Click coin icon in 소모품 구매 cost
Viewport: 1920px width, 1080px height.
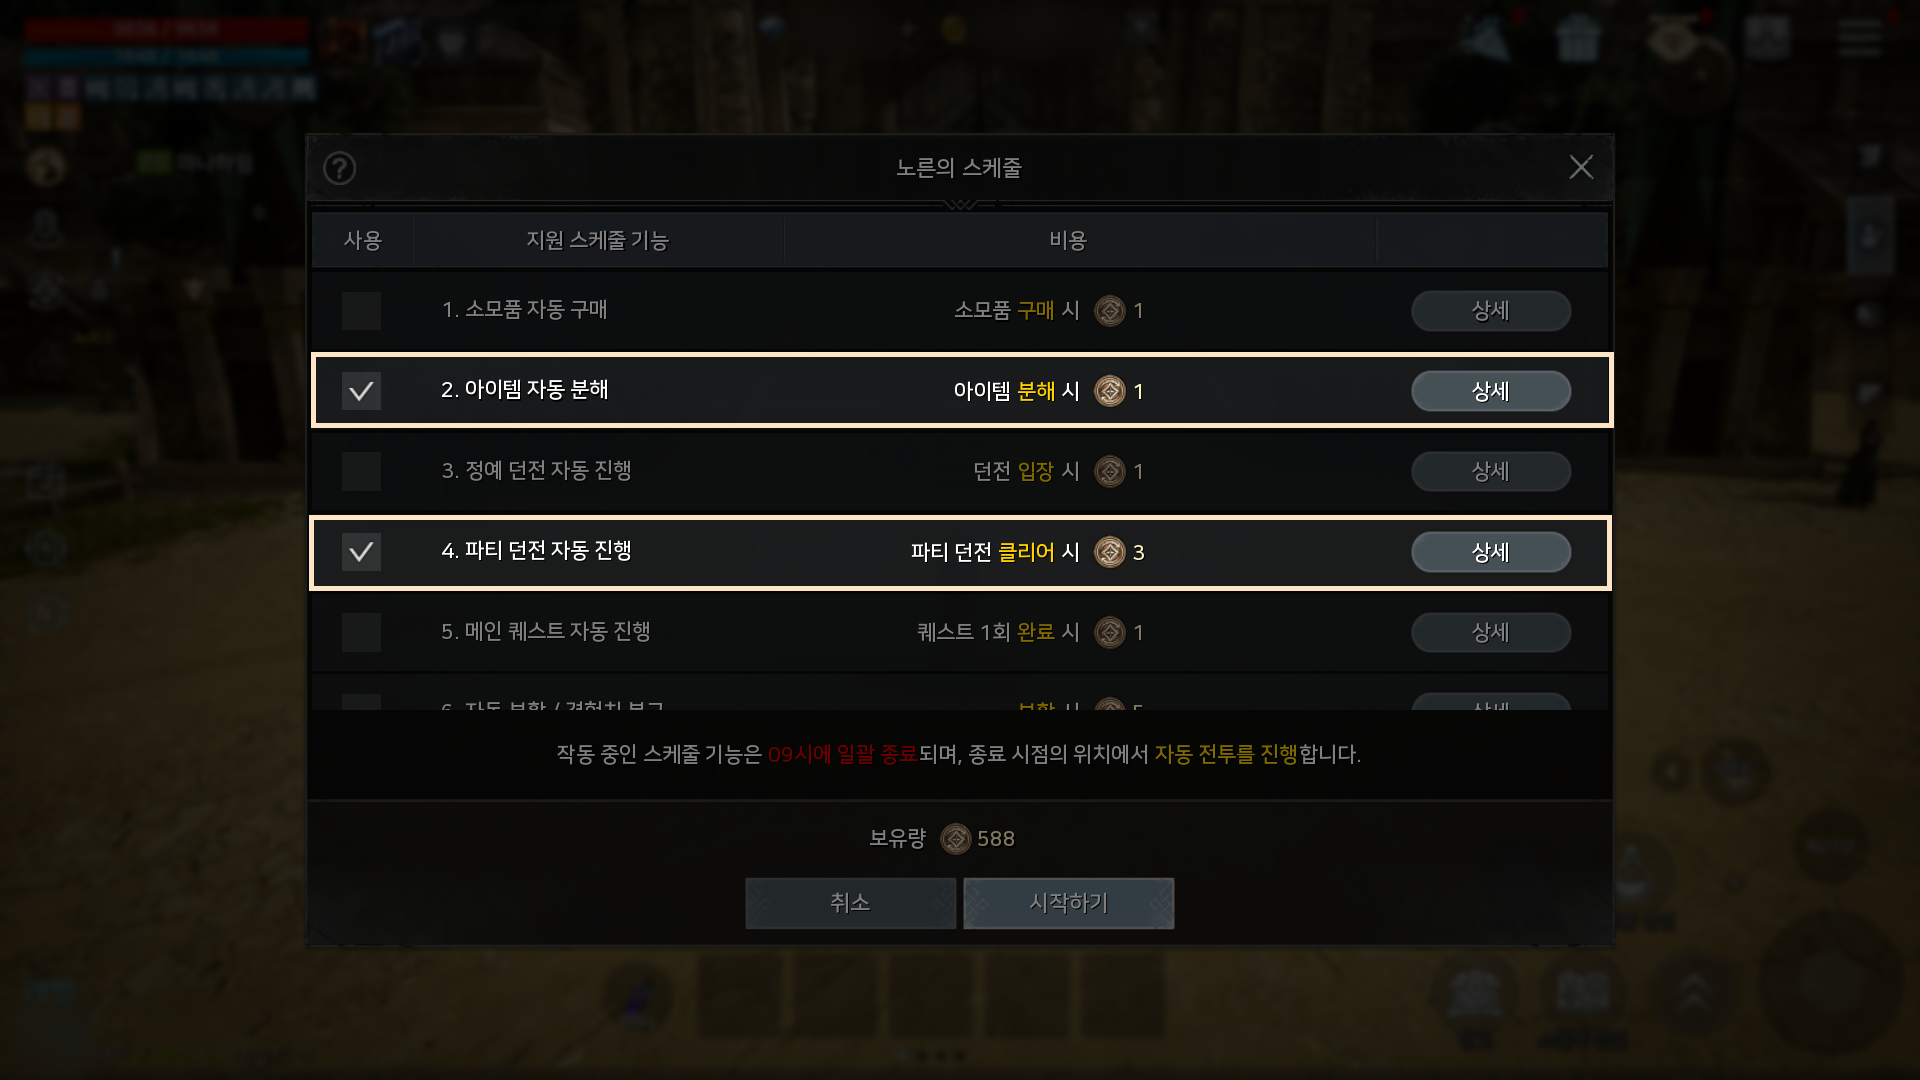point(1110,311)
